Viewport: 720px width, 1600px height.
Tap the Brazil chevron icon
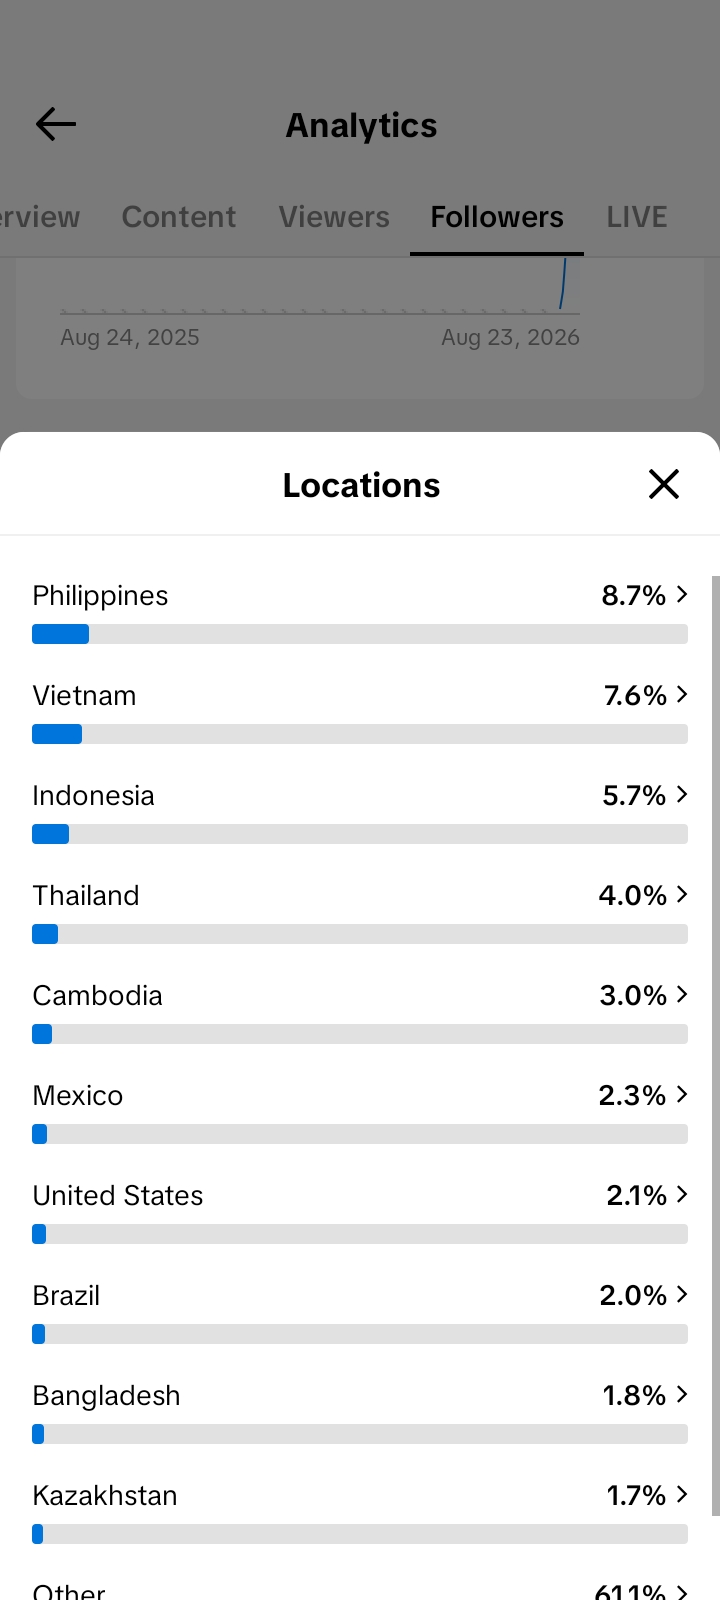[x=682, y=1294]
